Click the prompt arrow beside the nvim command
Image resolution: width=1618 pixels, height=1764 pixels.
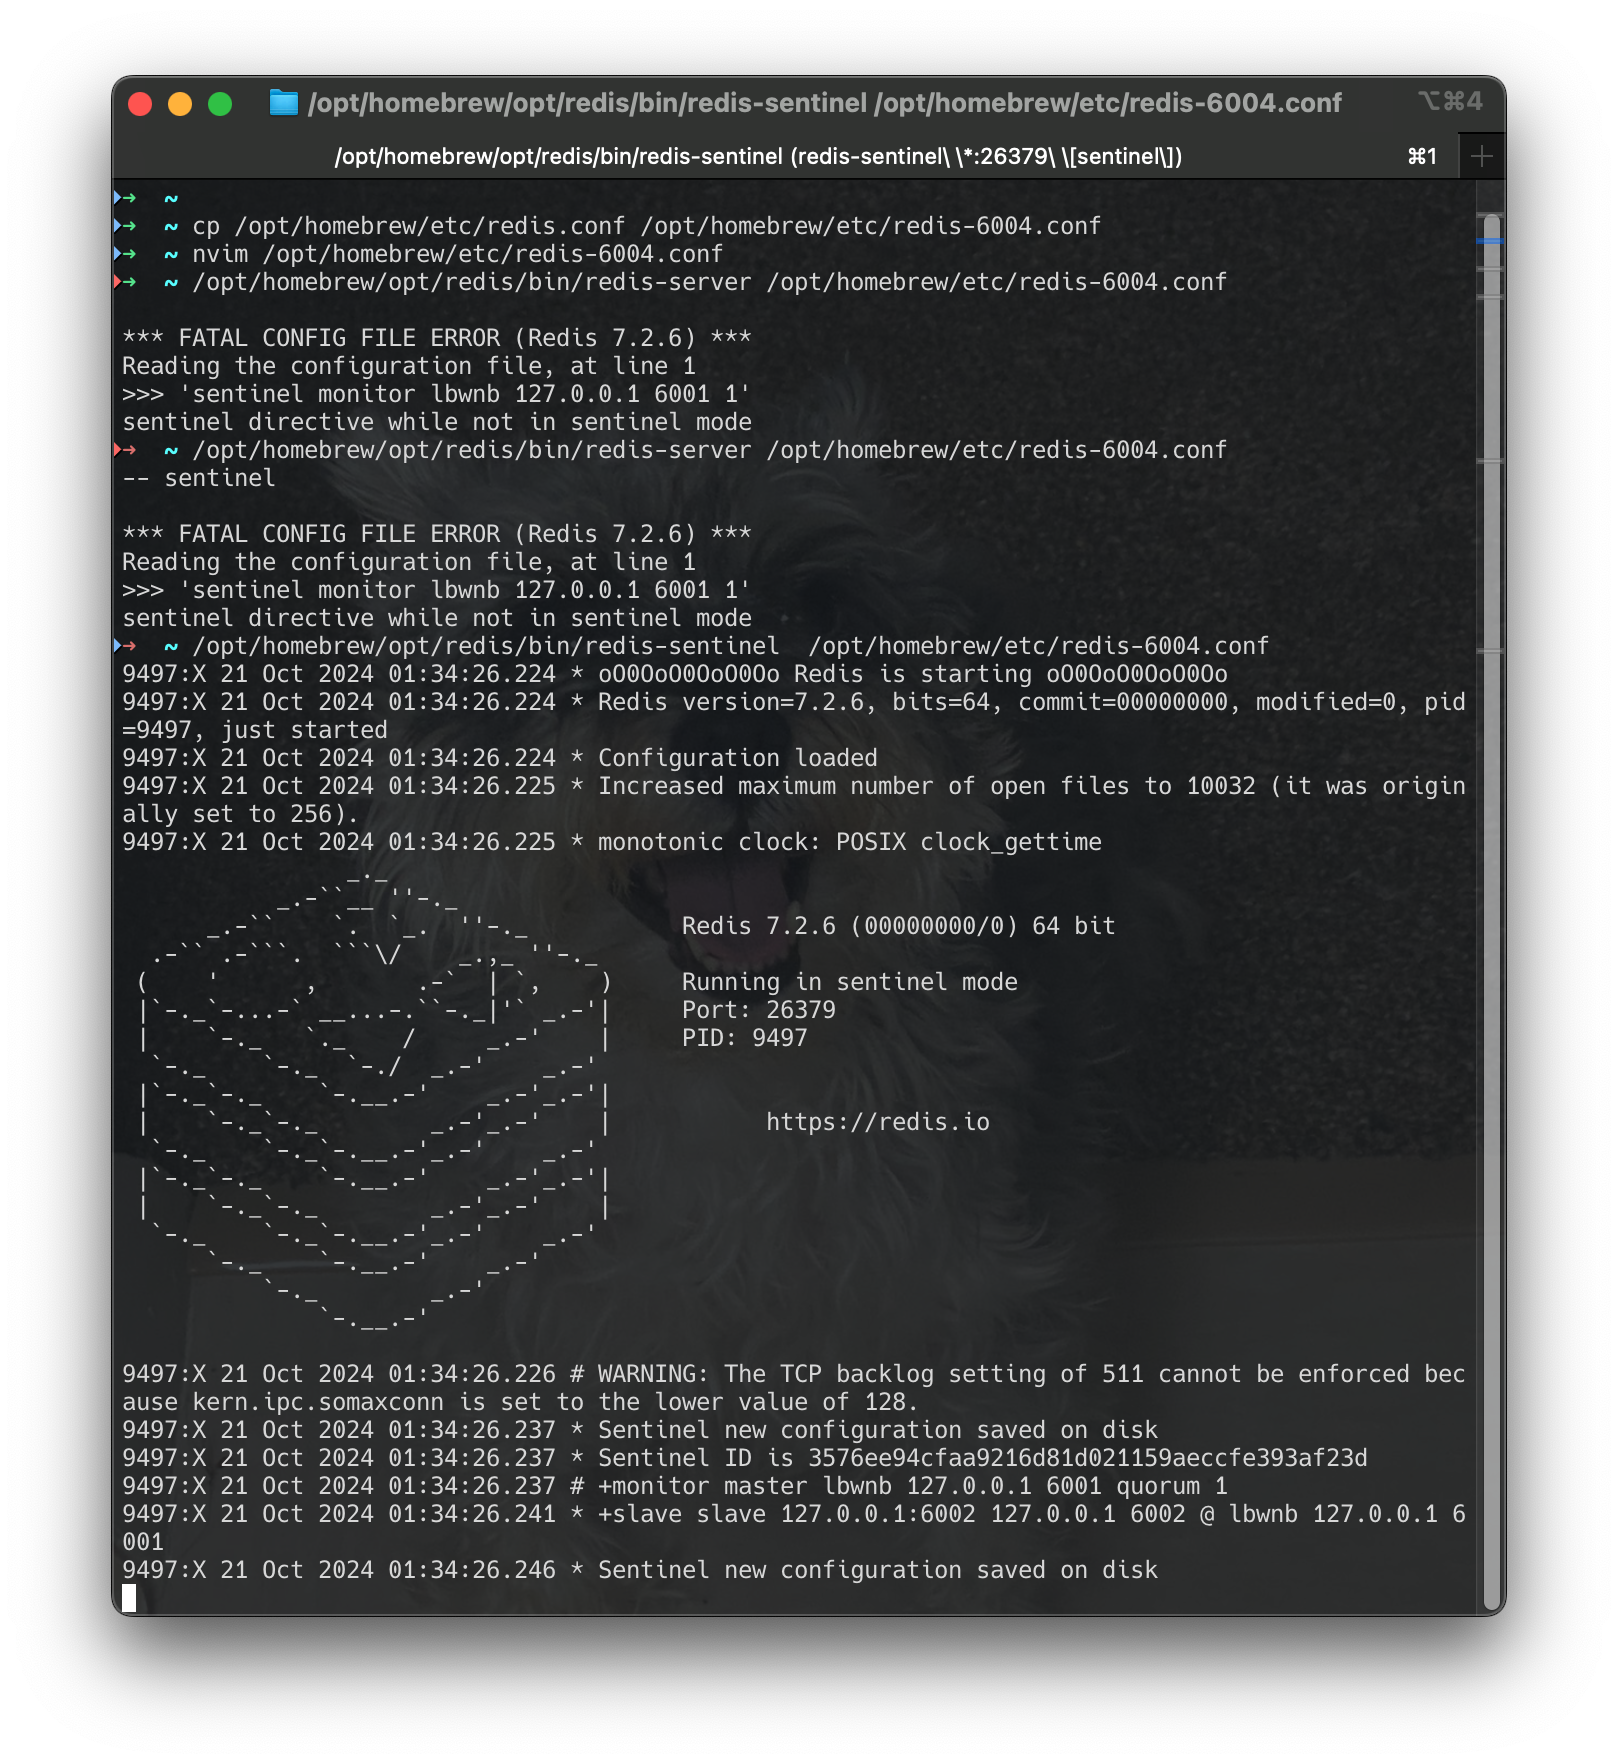125,254
